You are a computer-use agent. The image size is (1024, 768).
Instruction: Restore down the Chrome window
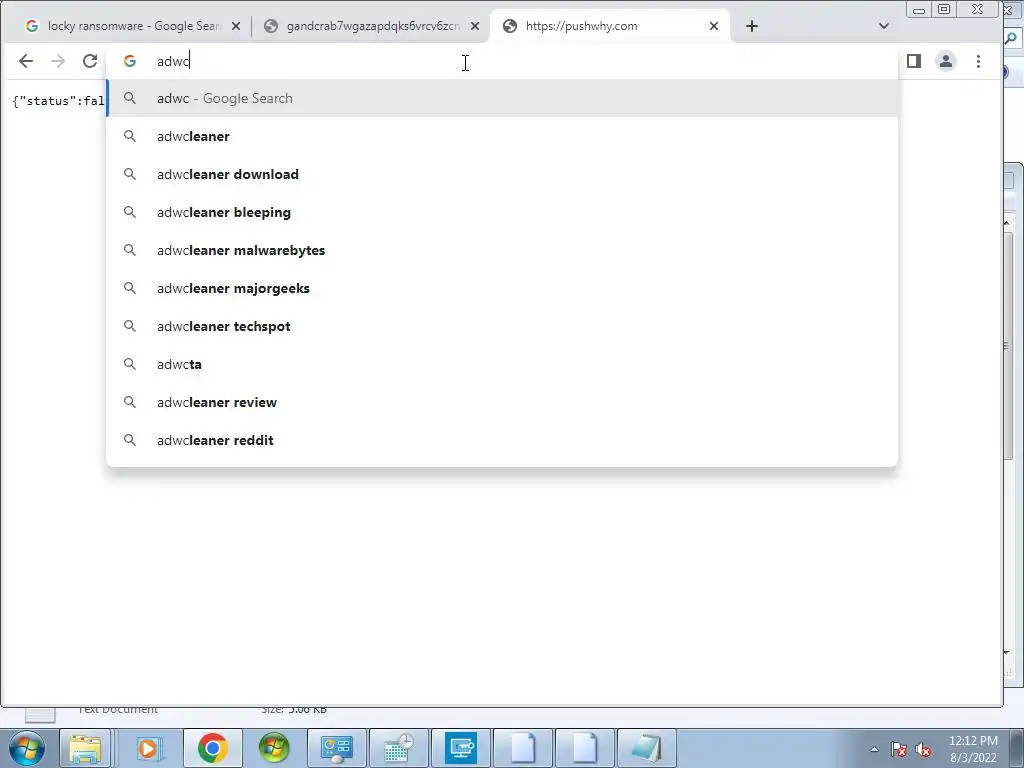[944, 9]
